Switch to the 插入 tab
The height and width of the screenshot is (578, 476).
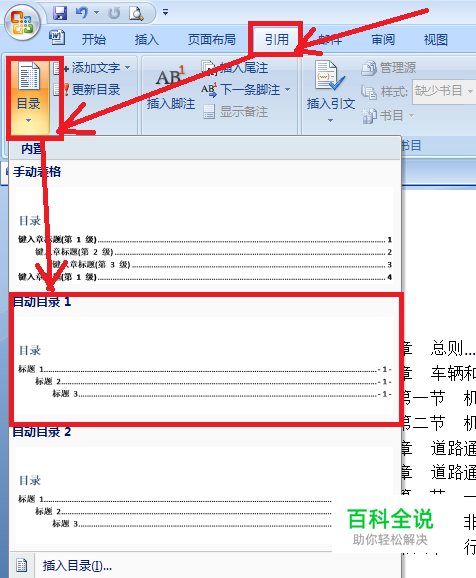[147, 39]
